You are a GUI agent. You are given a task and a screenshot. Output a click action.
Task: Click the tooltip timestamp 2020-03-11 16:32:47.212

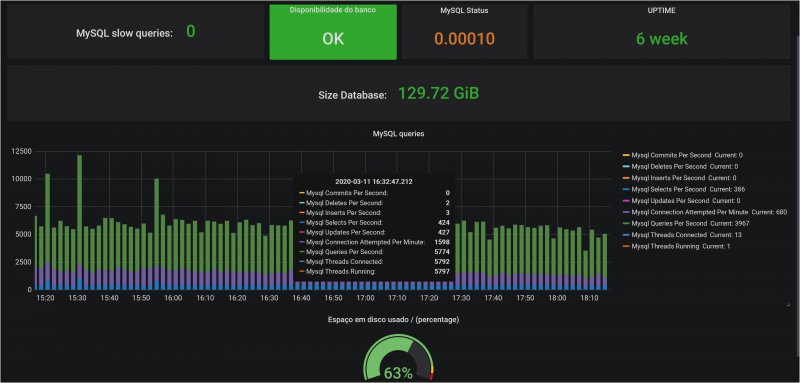(374, 182)
